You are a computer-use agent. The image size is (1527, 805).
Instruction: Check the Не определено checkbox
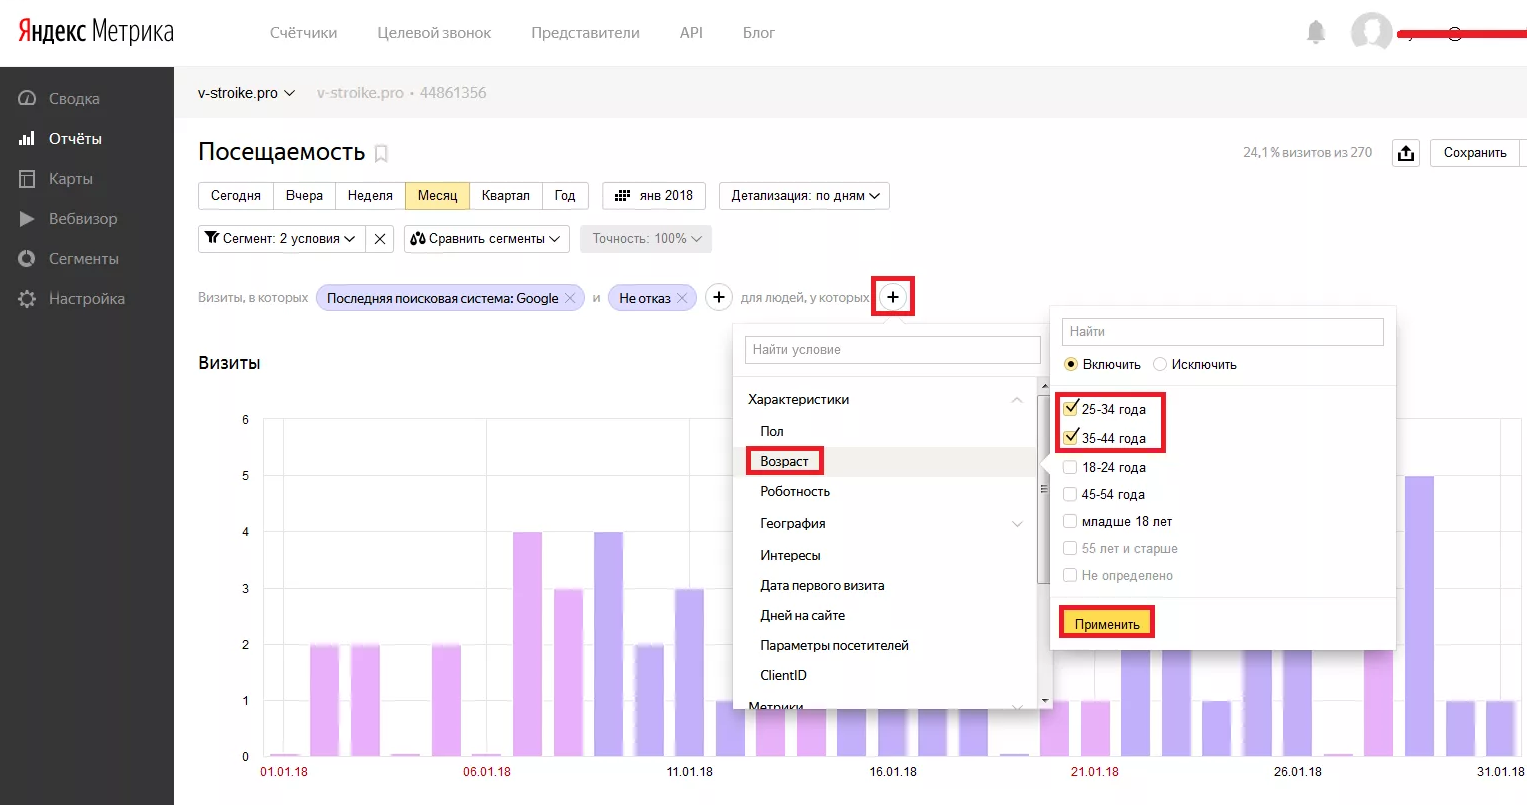[x=1070, y=575]
